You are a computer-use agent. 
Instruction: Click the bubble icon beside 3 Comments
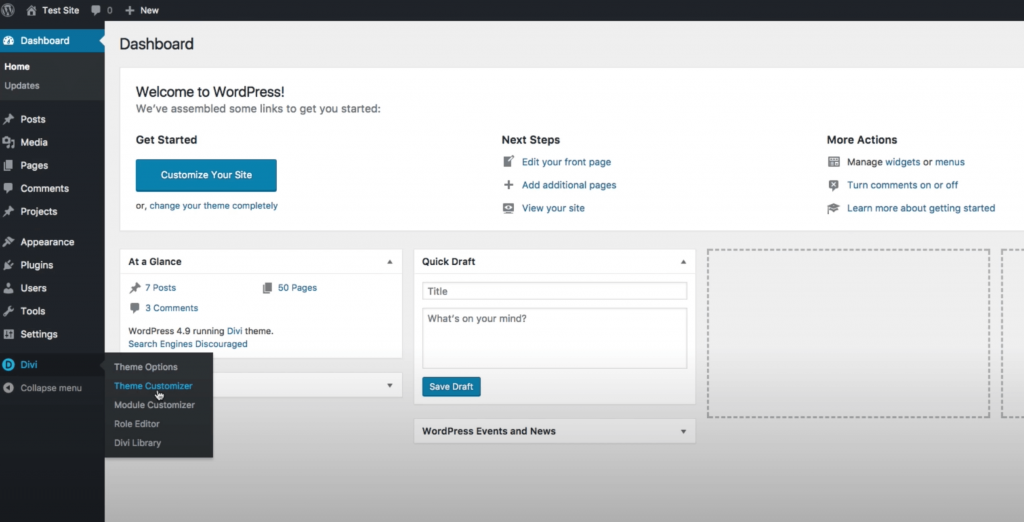pos(135,308)
